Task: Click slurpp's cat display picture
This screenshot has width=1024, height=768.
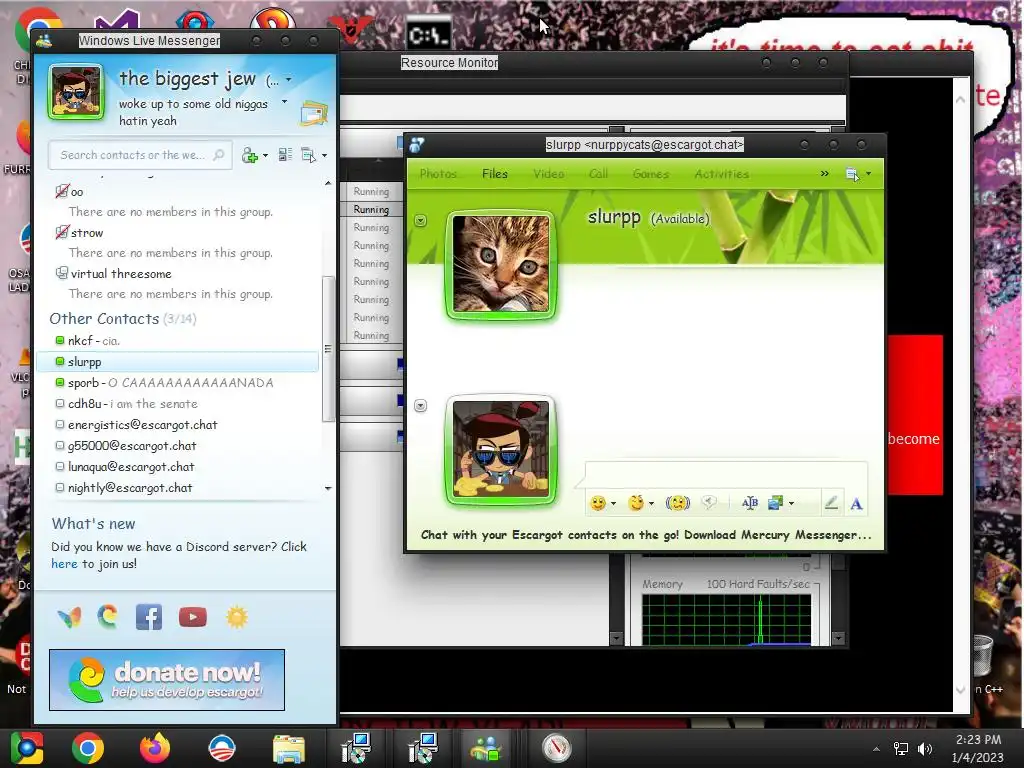Action: click(501, 264)
